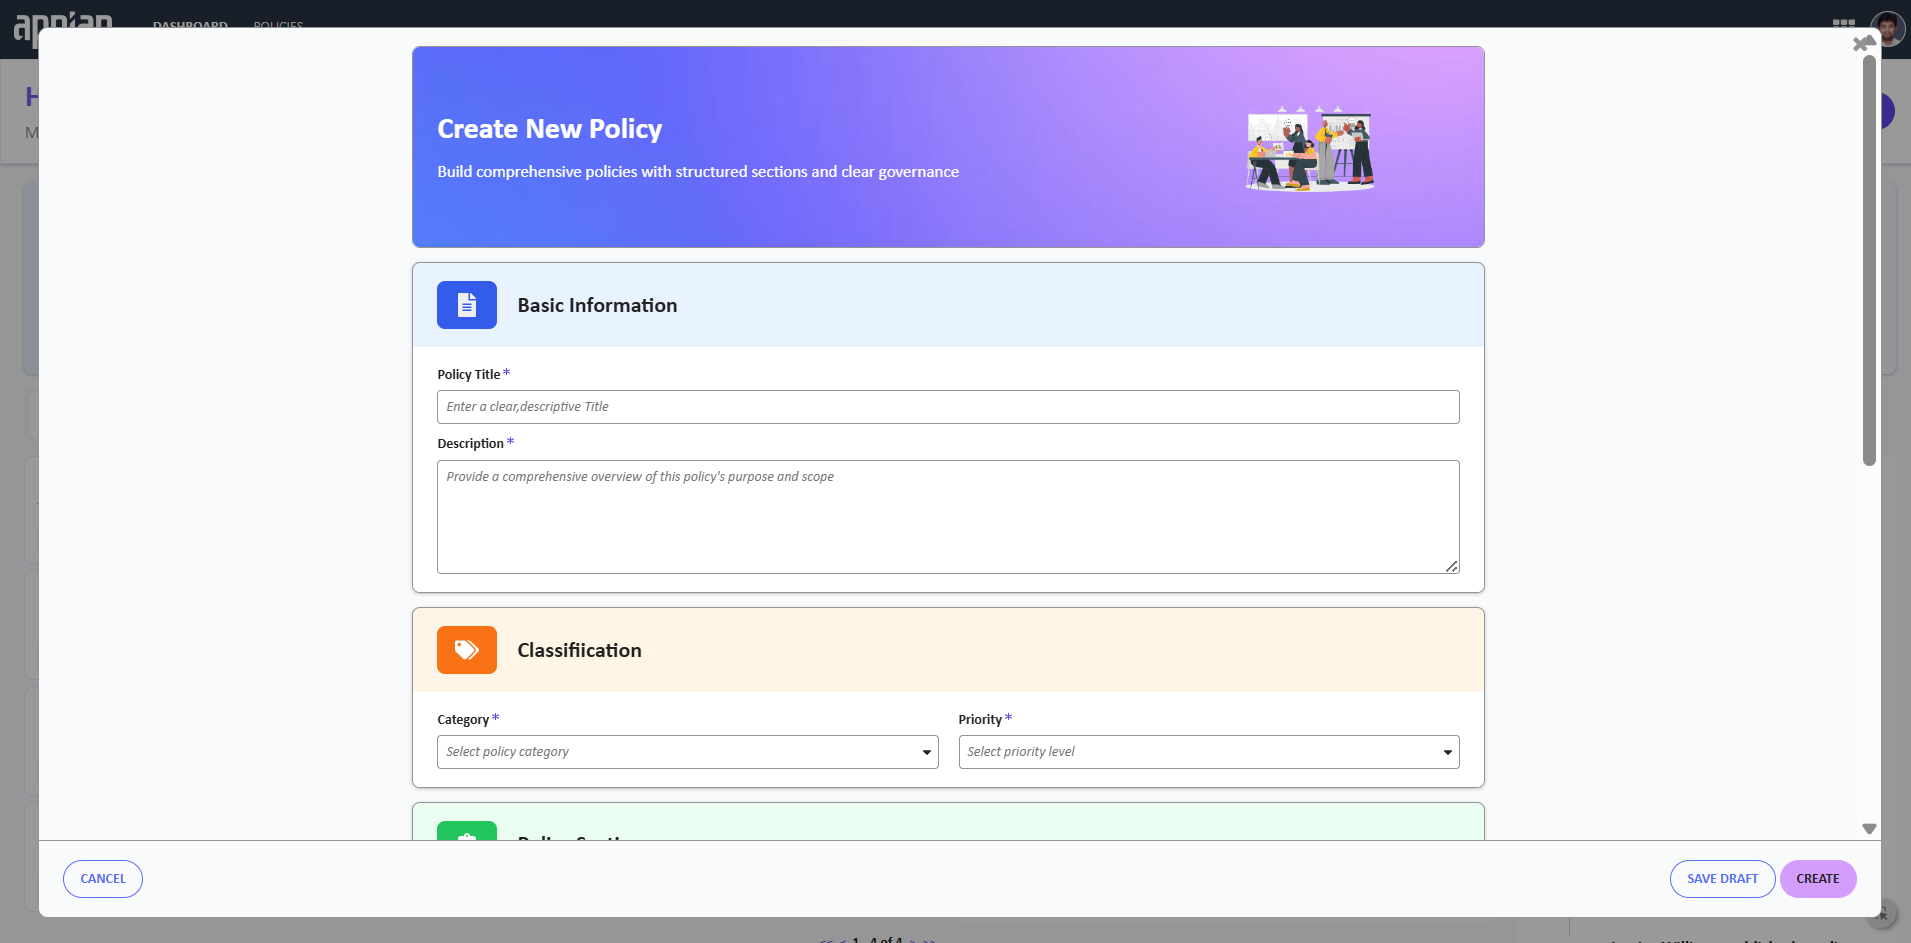Click the green Policy Sections icon
1911x943 pixels.
coord(466,831)
